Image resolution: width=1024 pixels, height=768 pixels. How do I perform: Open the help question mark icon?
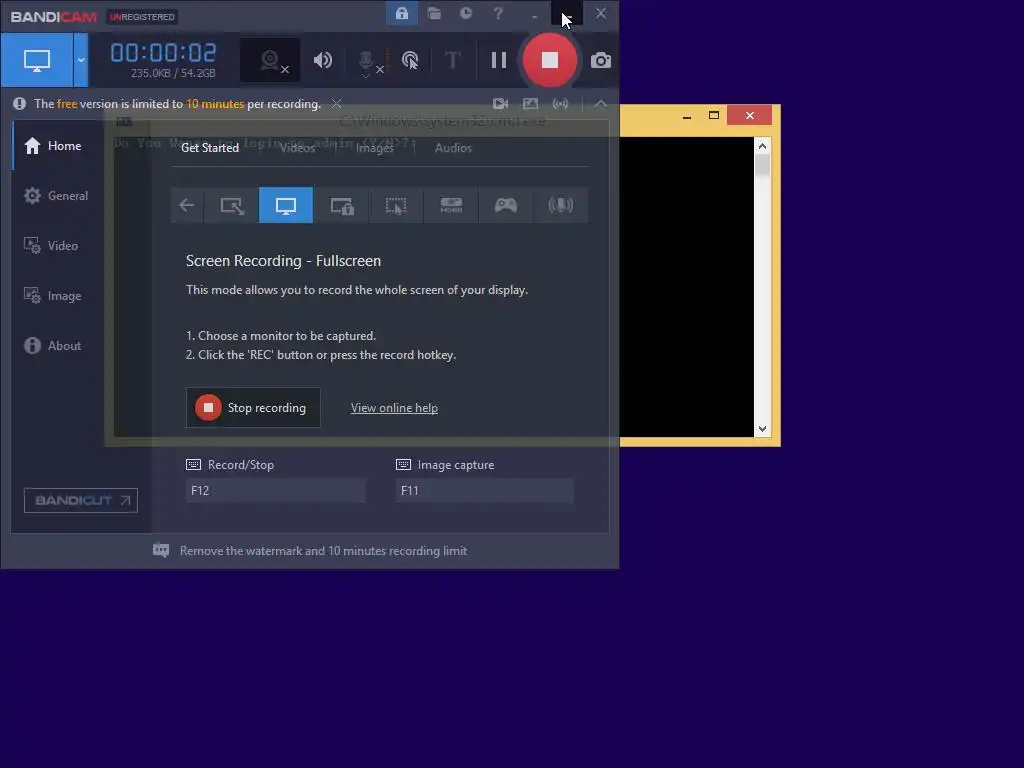(x=498, y=13)
